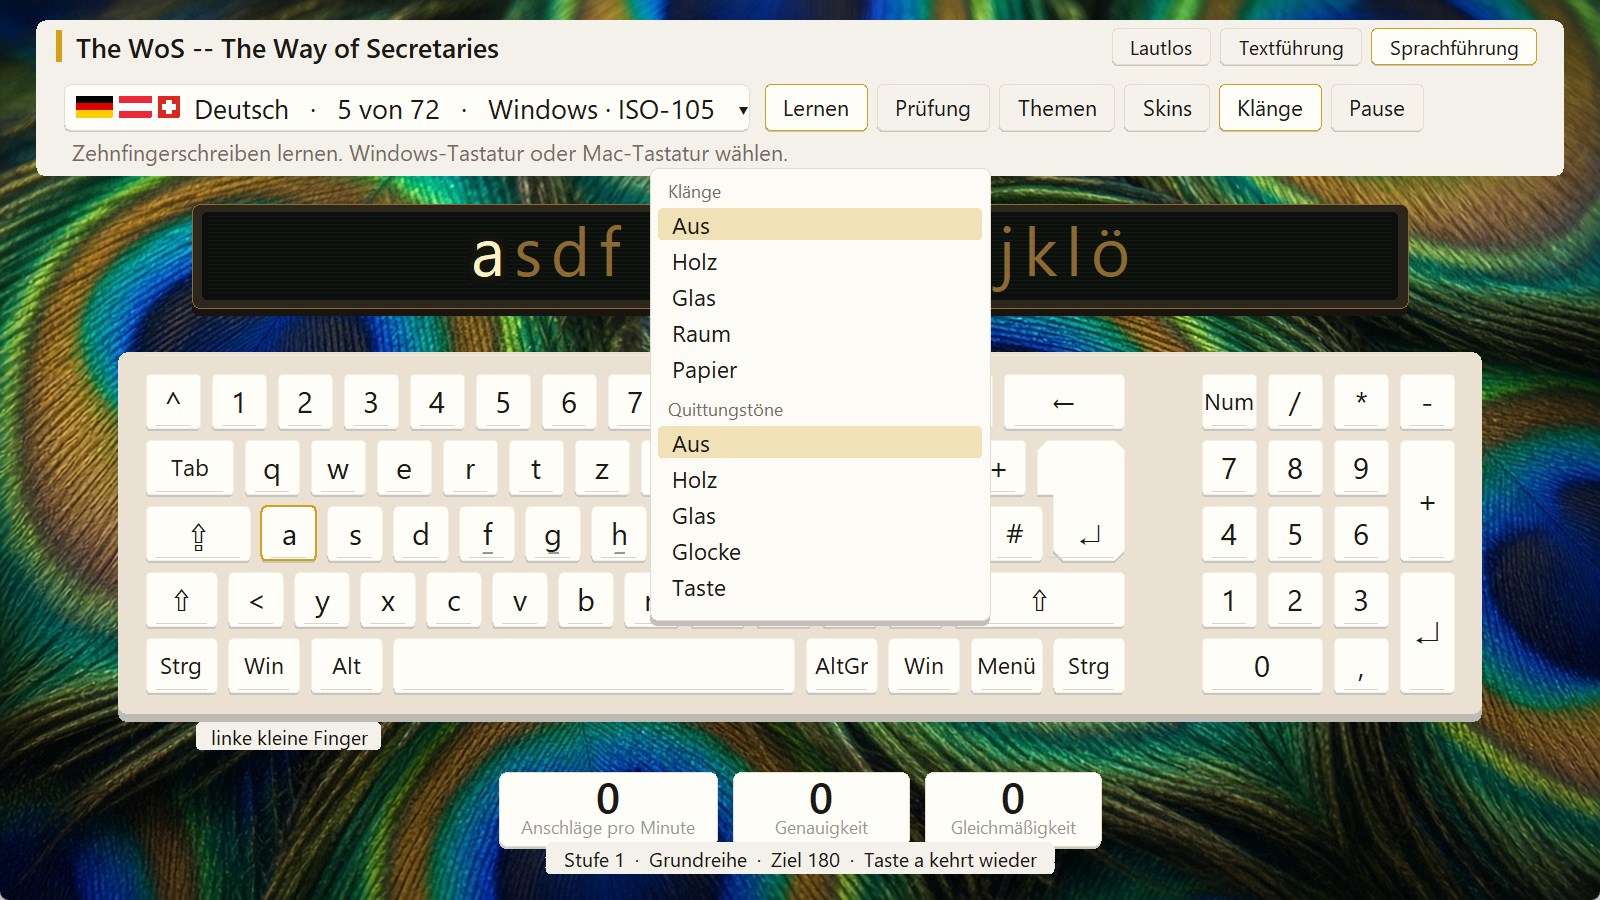The width and height of the screenshot is (1600, 900).
Task: Click the highlighted a key
Action: point(288,534)
